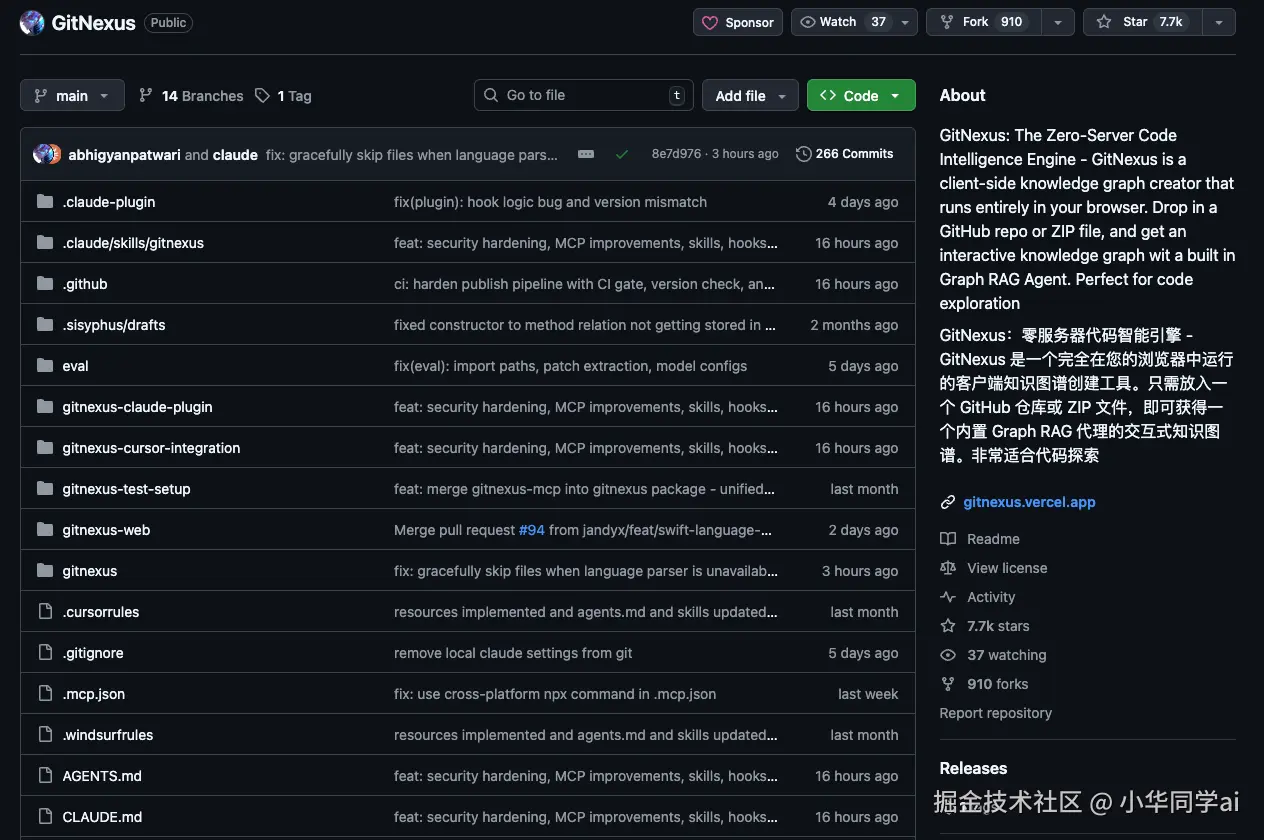Open the Activity link

point(991,597)
